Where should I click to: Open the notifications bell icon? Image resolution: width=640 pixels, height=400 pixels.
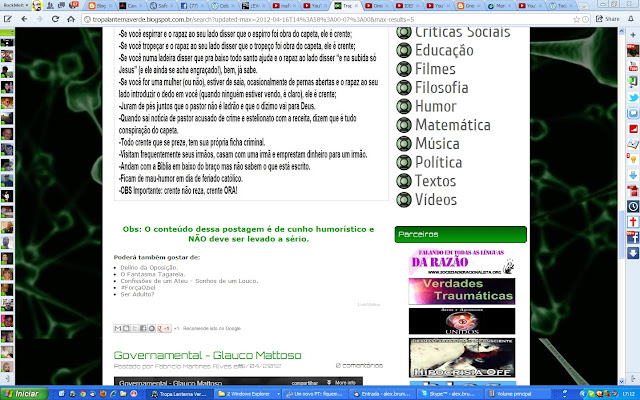pyautogui.click(x=631, y=19)
